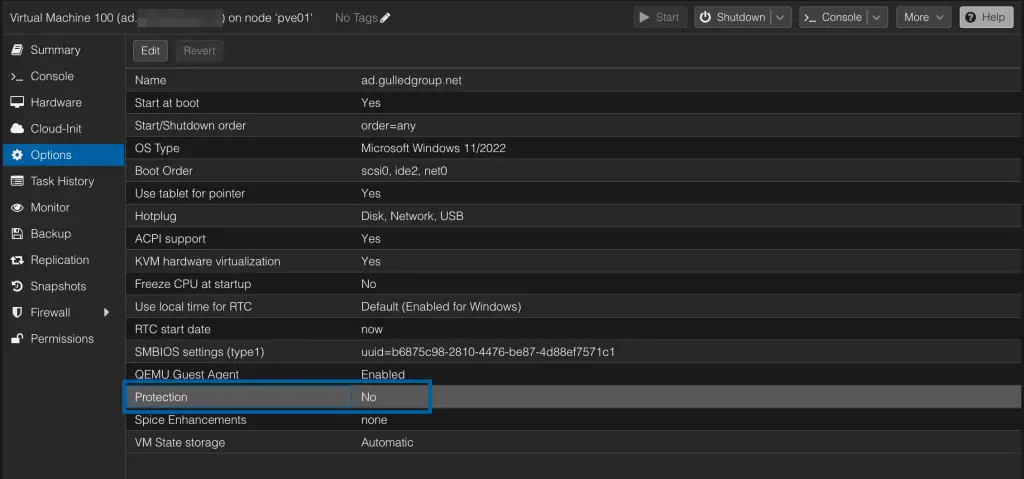Select the Hotplug row
Viewport: 1024px width, 479px height.
(x=574, y=216)
